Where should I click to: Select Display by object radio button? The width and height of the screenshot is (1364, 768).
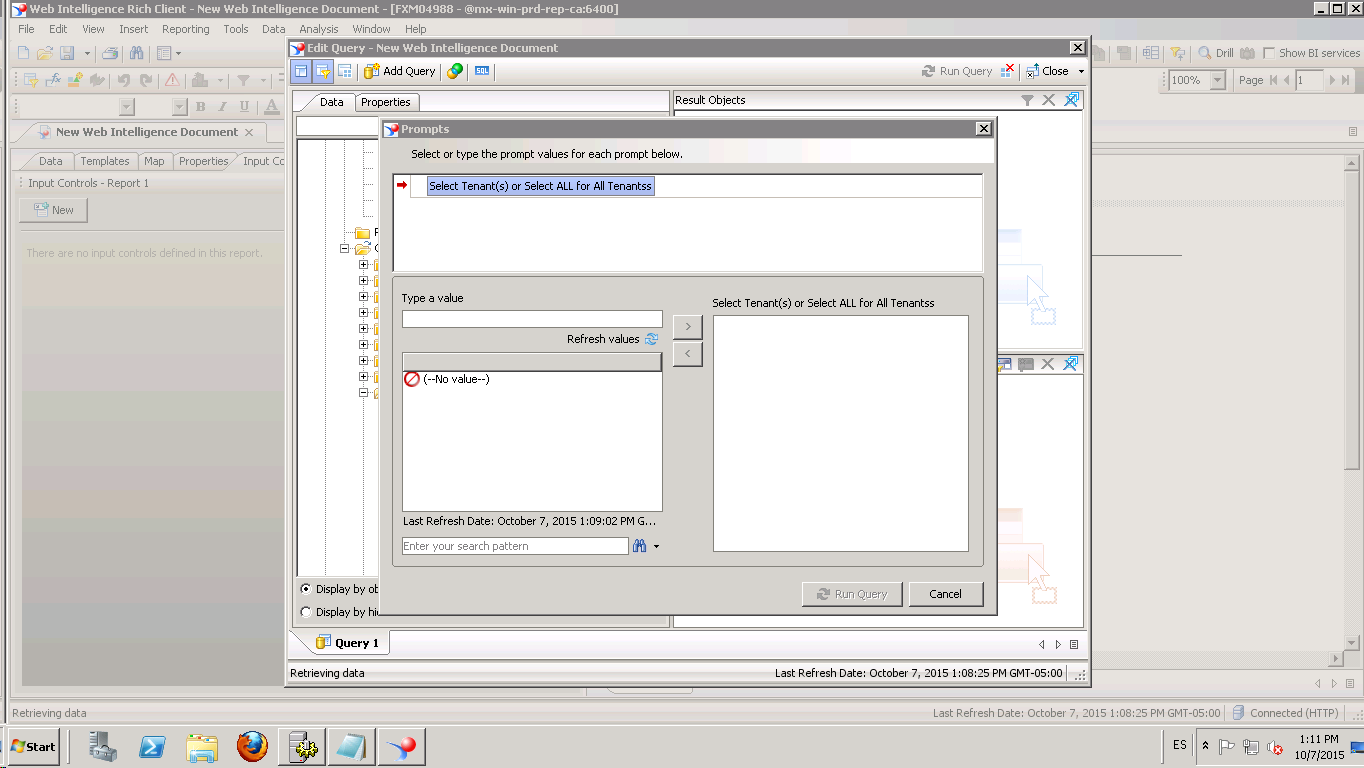pos(306,589)
